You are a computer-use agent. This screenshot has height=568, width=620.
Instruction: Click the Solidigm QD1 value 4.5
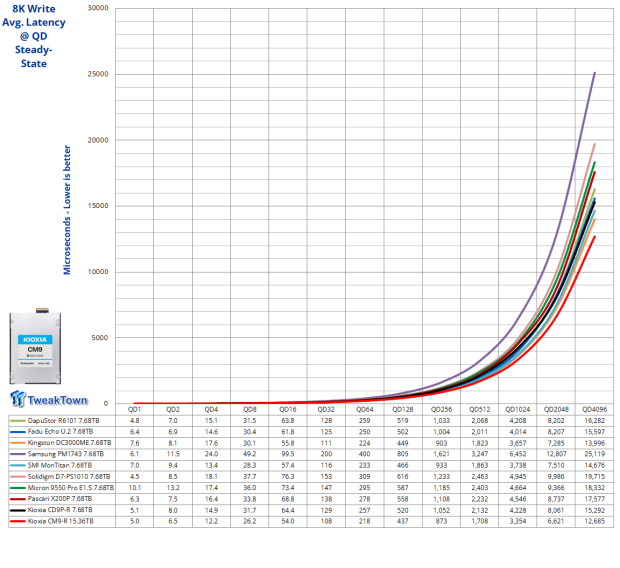coord(134,477)
